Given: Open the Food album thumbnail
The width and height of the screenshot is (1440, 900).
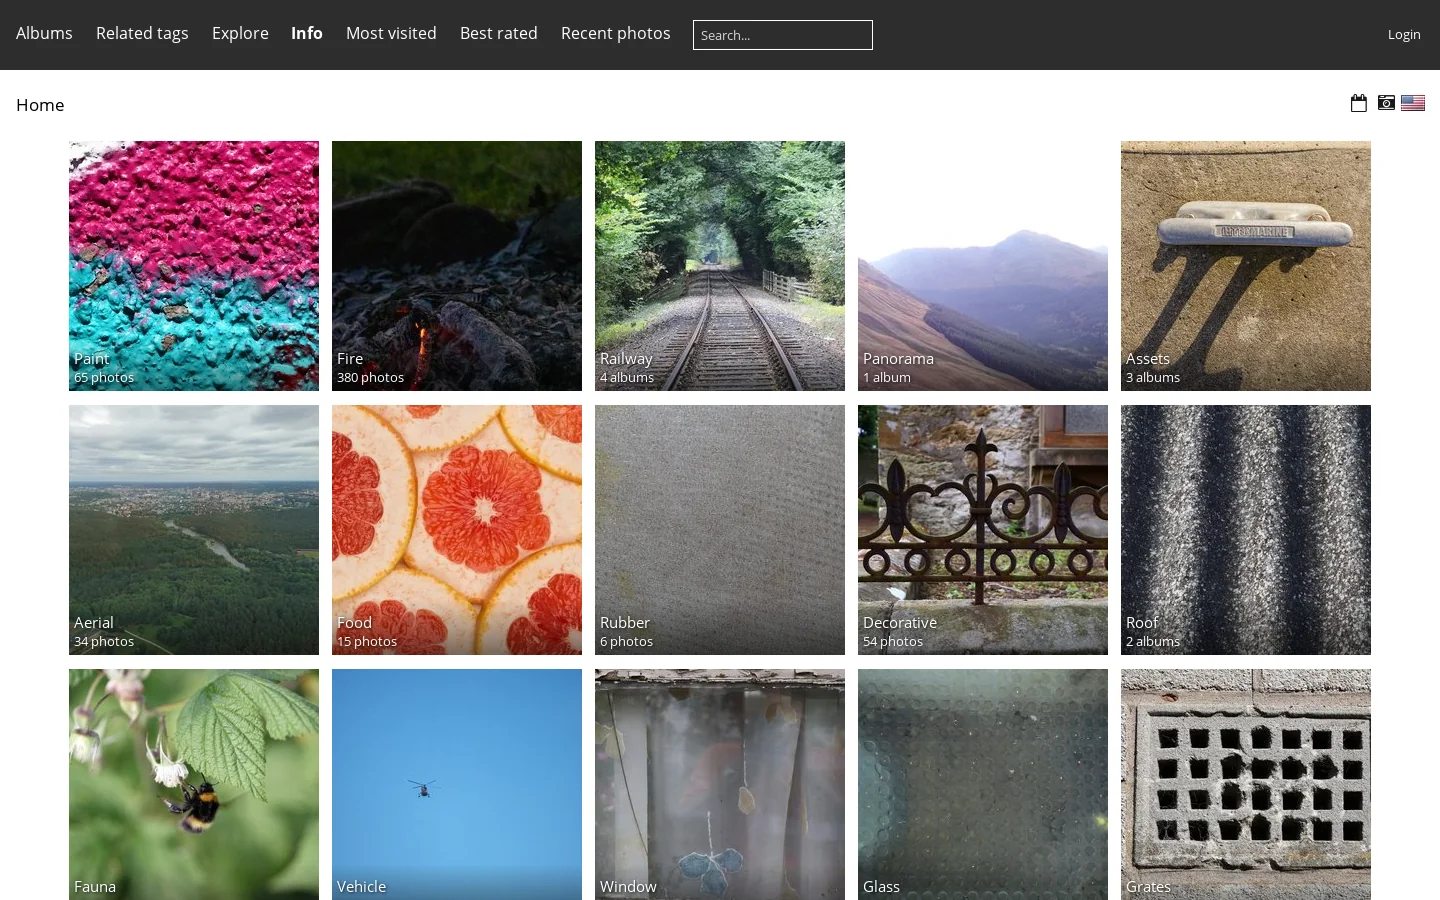Looking at the screenshot, I should 457,530.
